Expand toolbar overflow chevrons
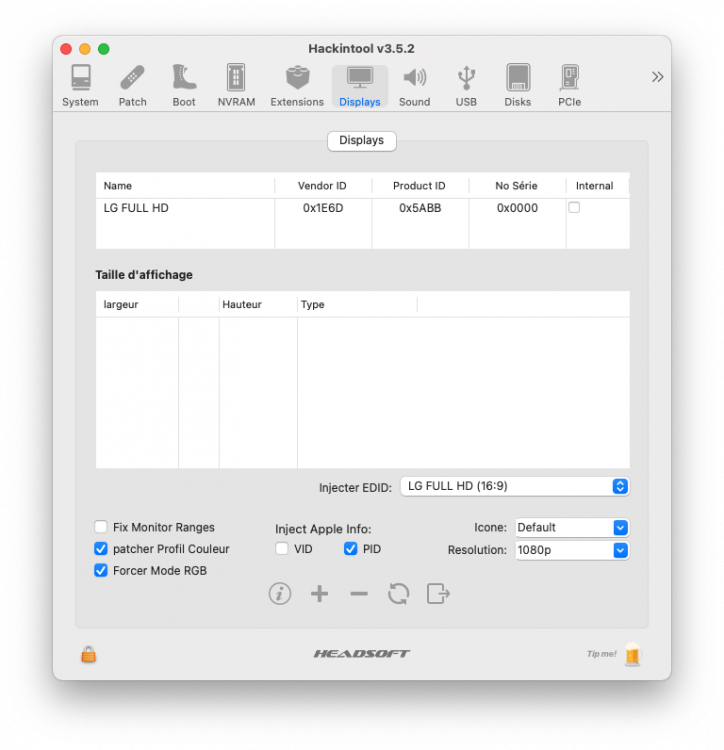724x750 pixels. [658, 77]
